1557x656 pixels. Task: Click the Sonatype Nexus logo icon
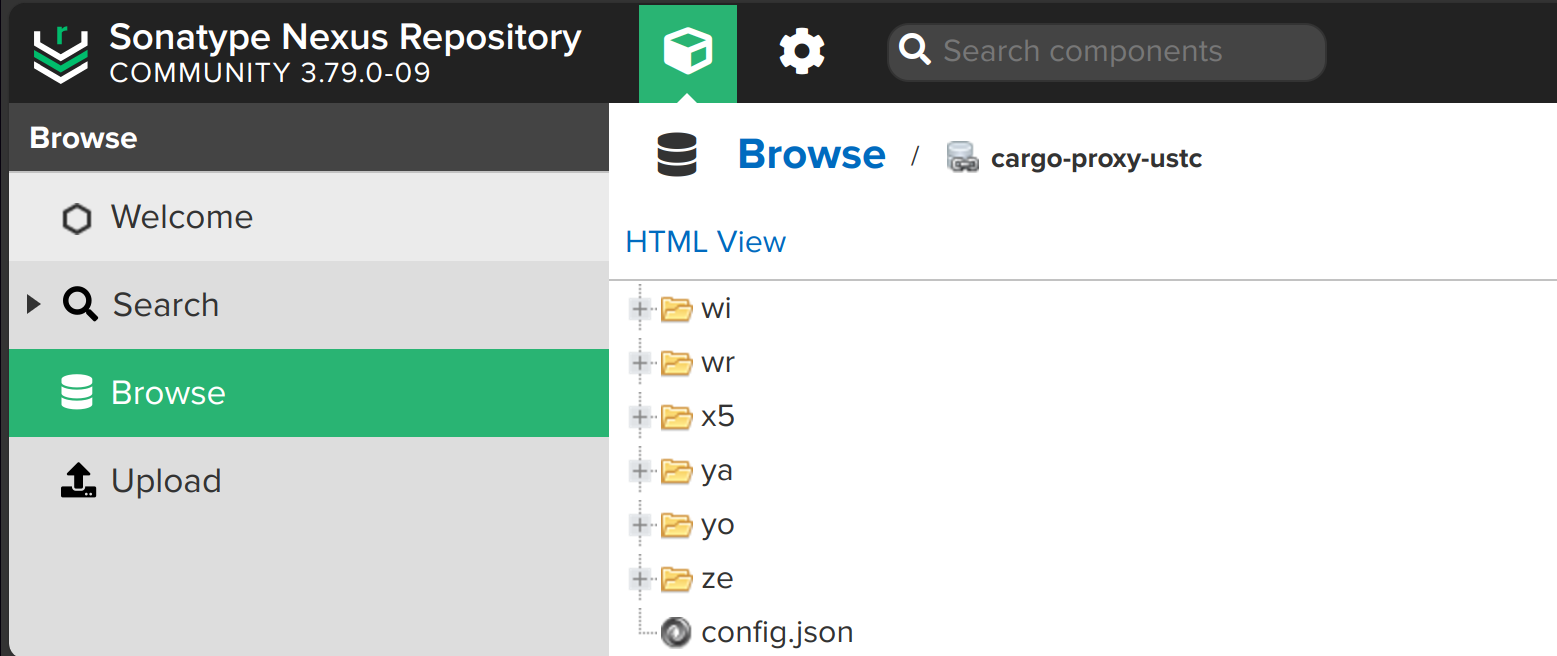(x=61, y=53)
